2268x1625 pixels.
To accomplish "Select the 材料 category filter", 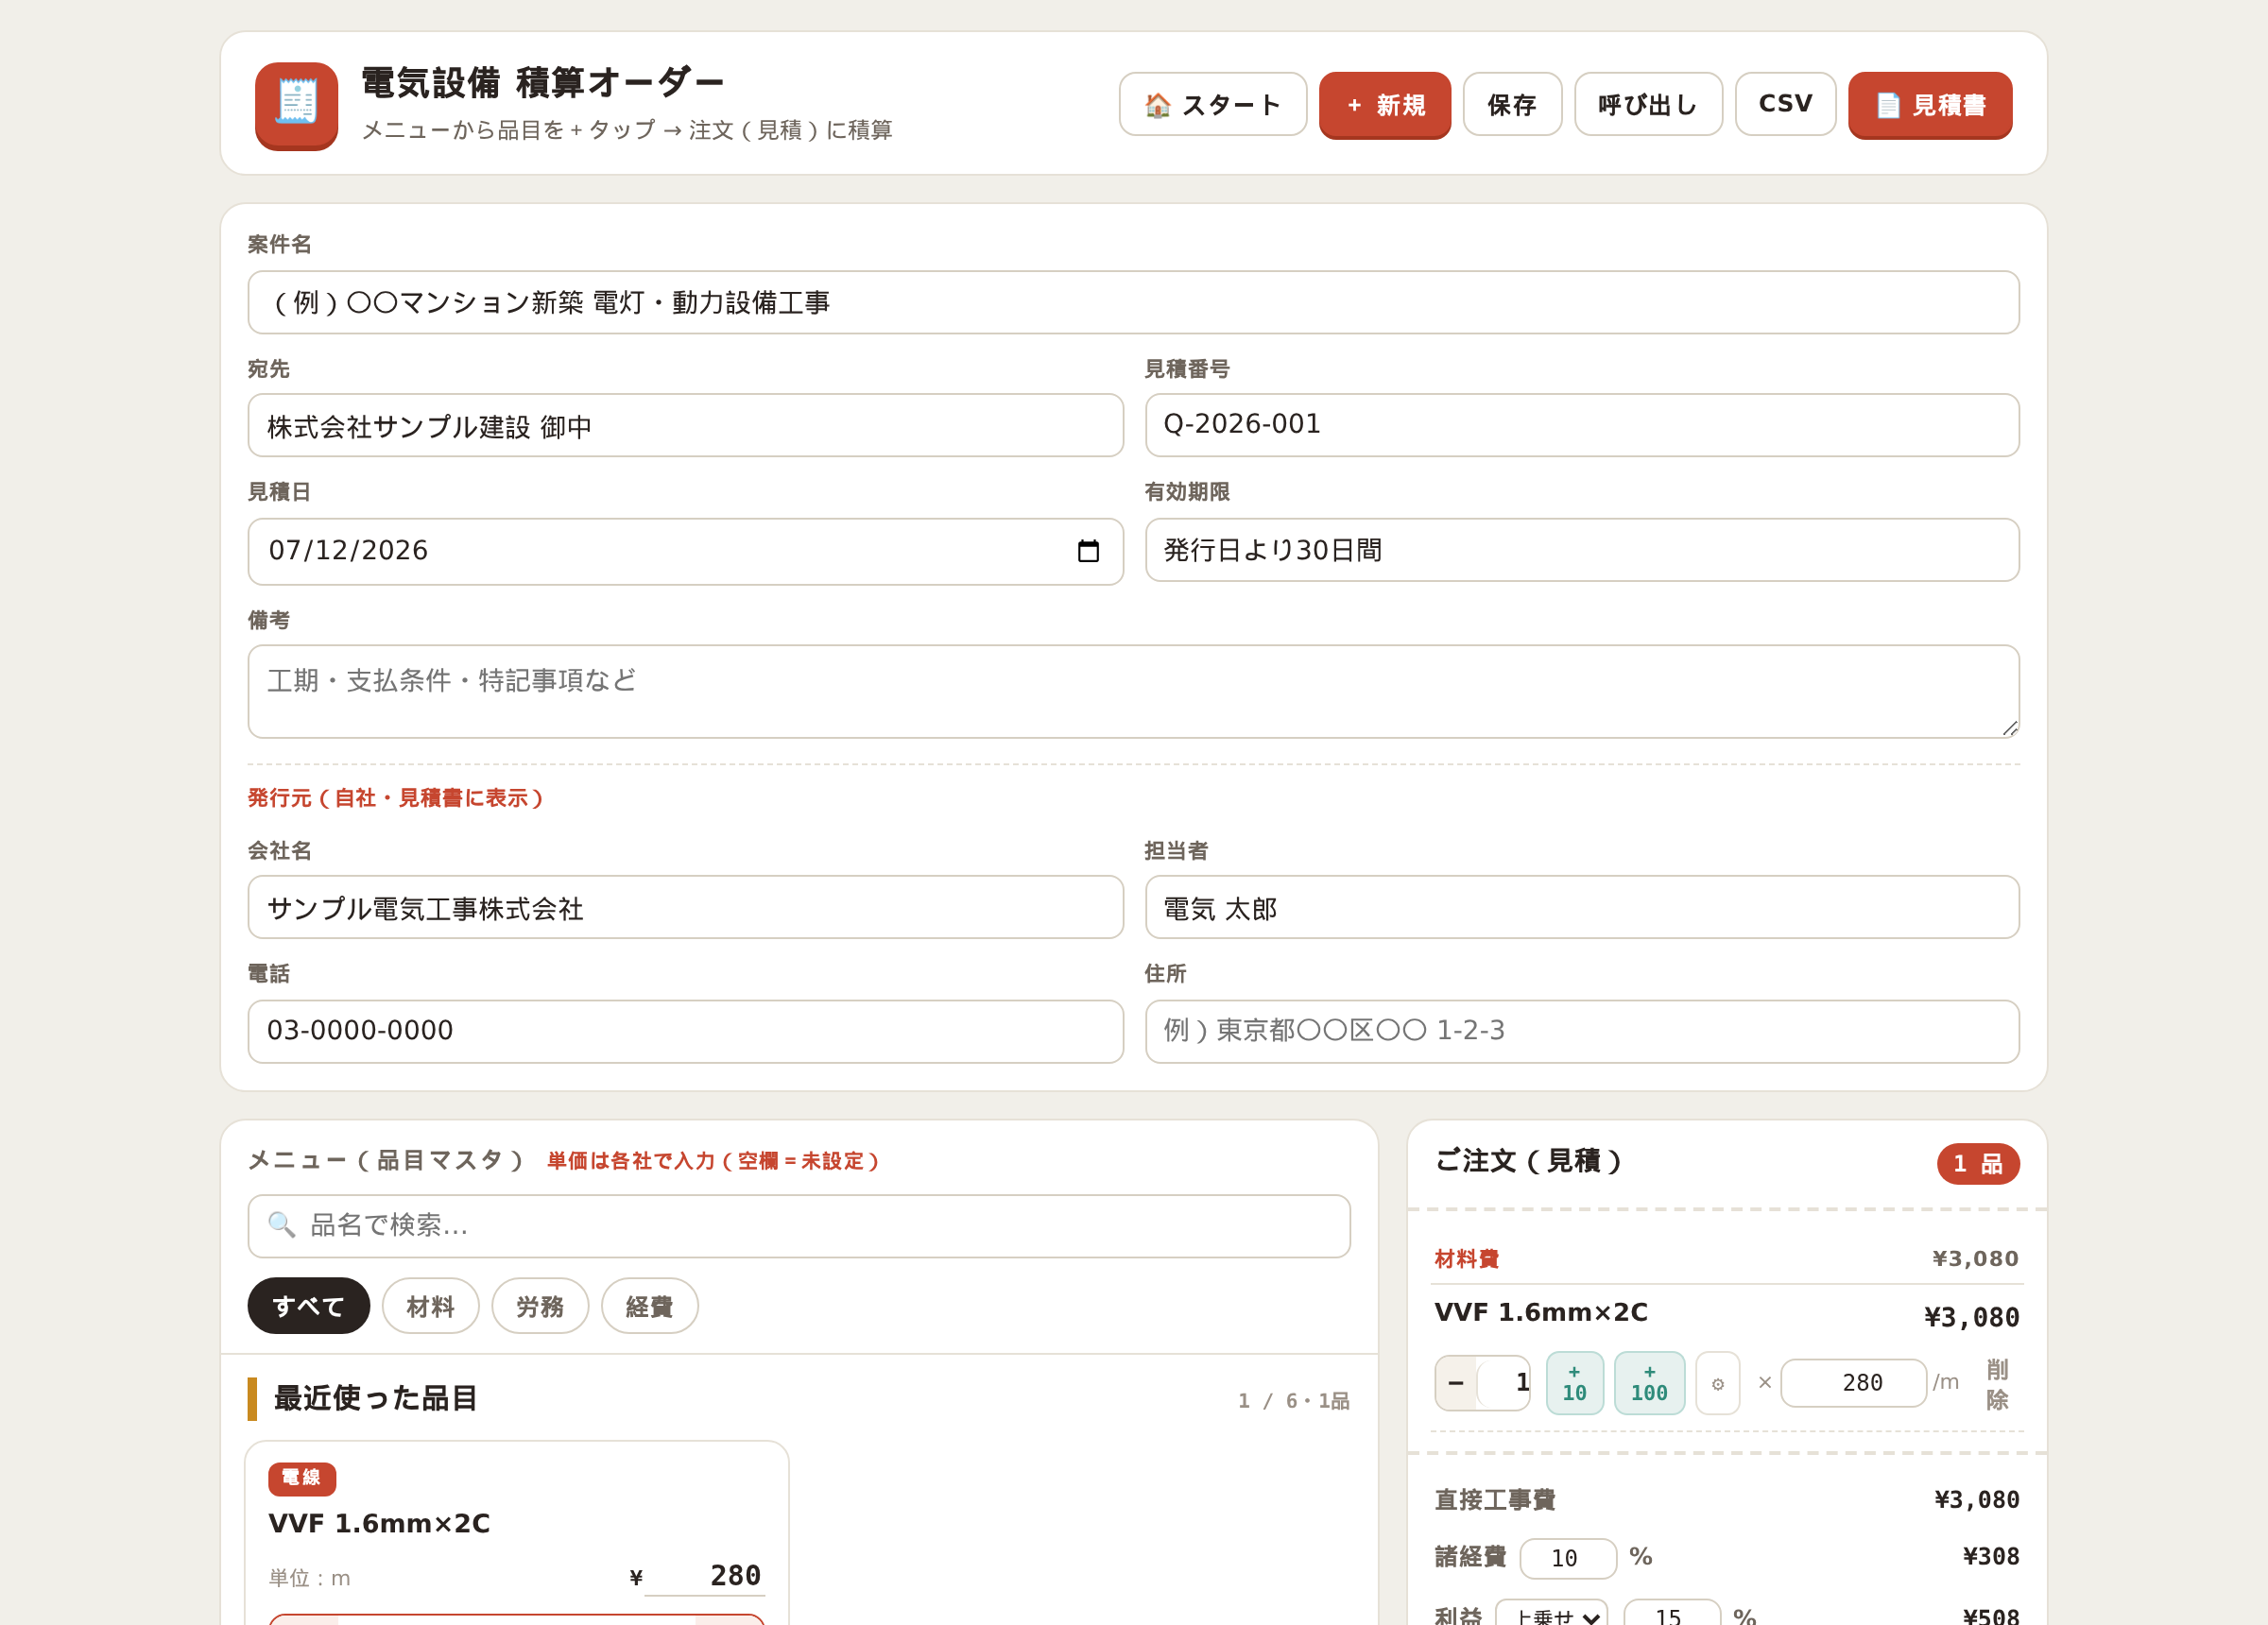I will (x=430, y=1305).
